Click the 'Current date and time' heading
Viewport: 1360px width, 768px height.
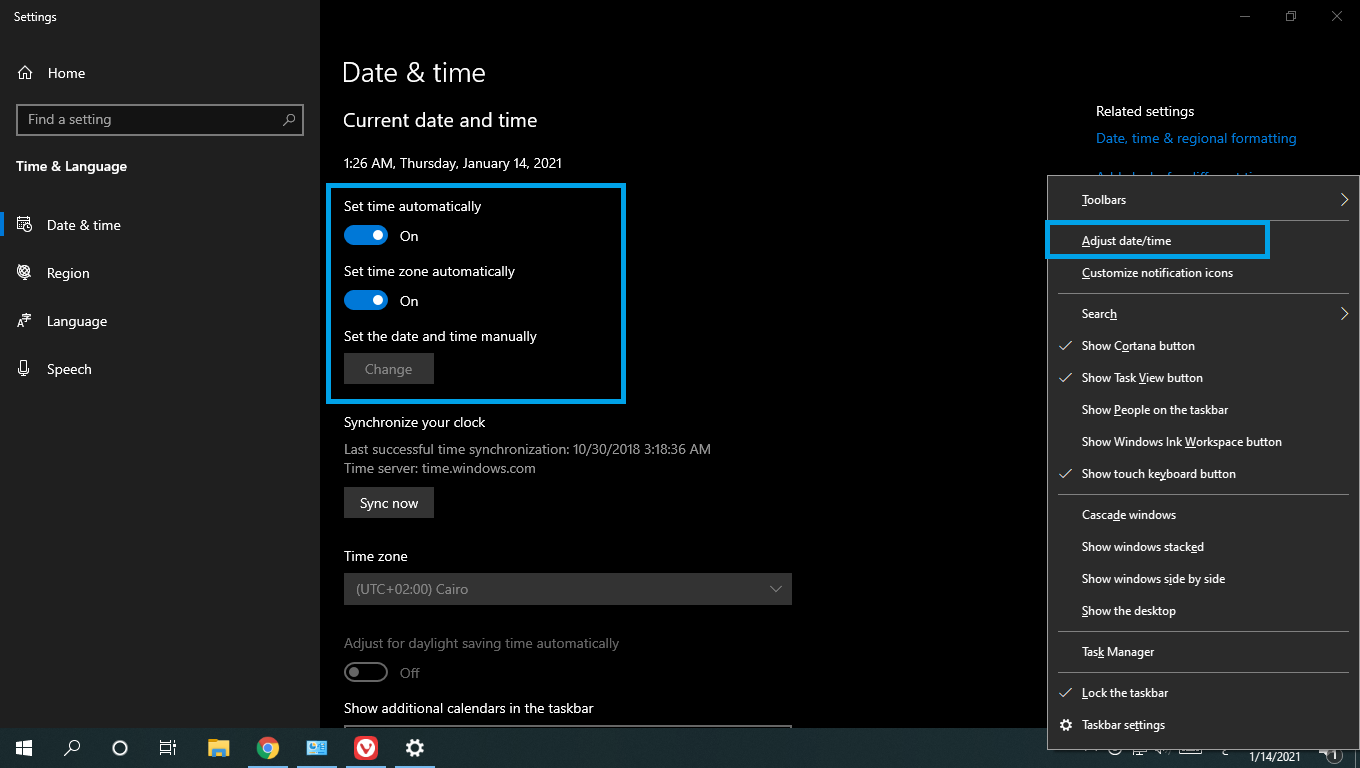click(440, 120)
